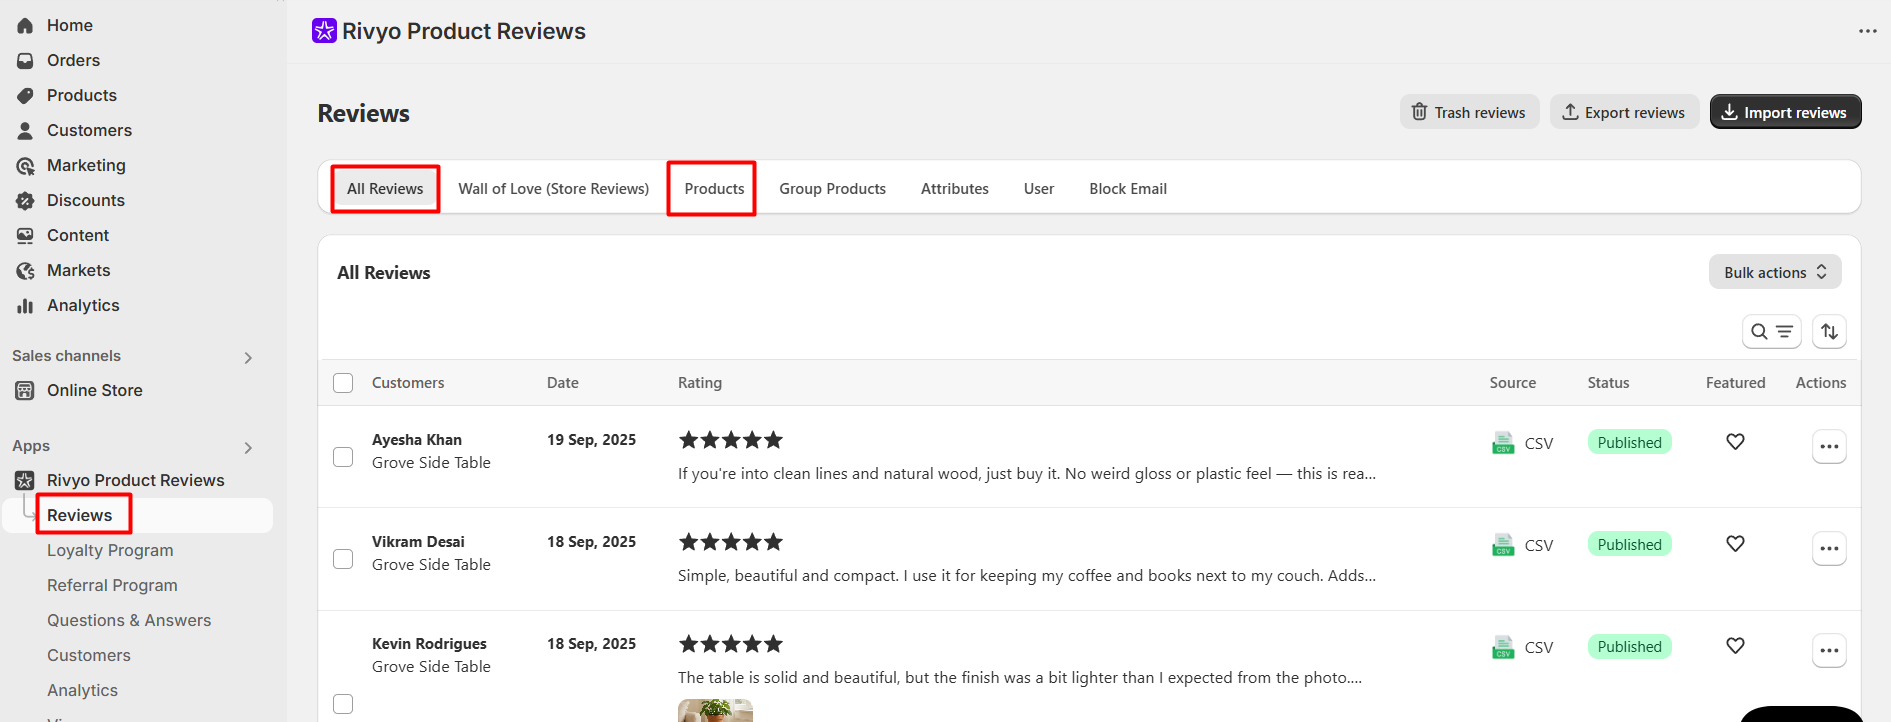Screen dimensions: 1891x722
Task: Open actions menu for Ayesha Khan review
Action: [1829, 446]
